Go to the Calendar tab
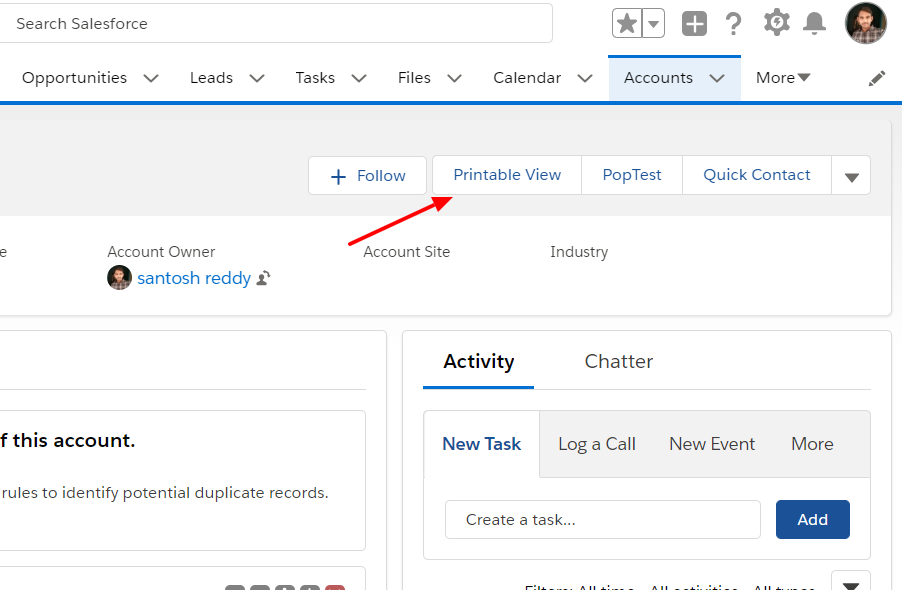Image resolution: width=902 pixels, height=590 pixels. 527,78
